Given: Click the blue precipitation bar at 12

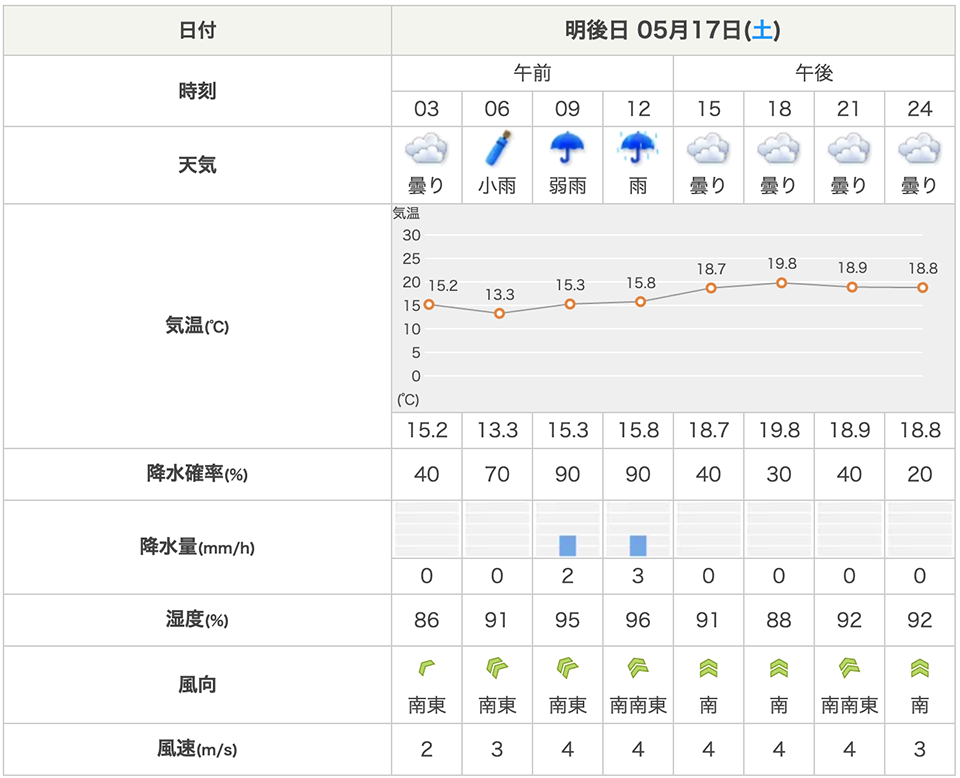Looking at the screenshot, I should click(x=638, y=545).
